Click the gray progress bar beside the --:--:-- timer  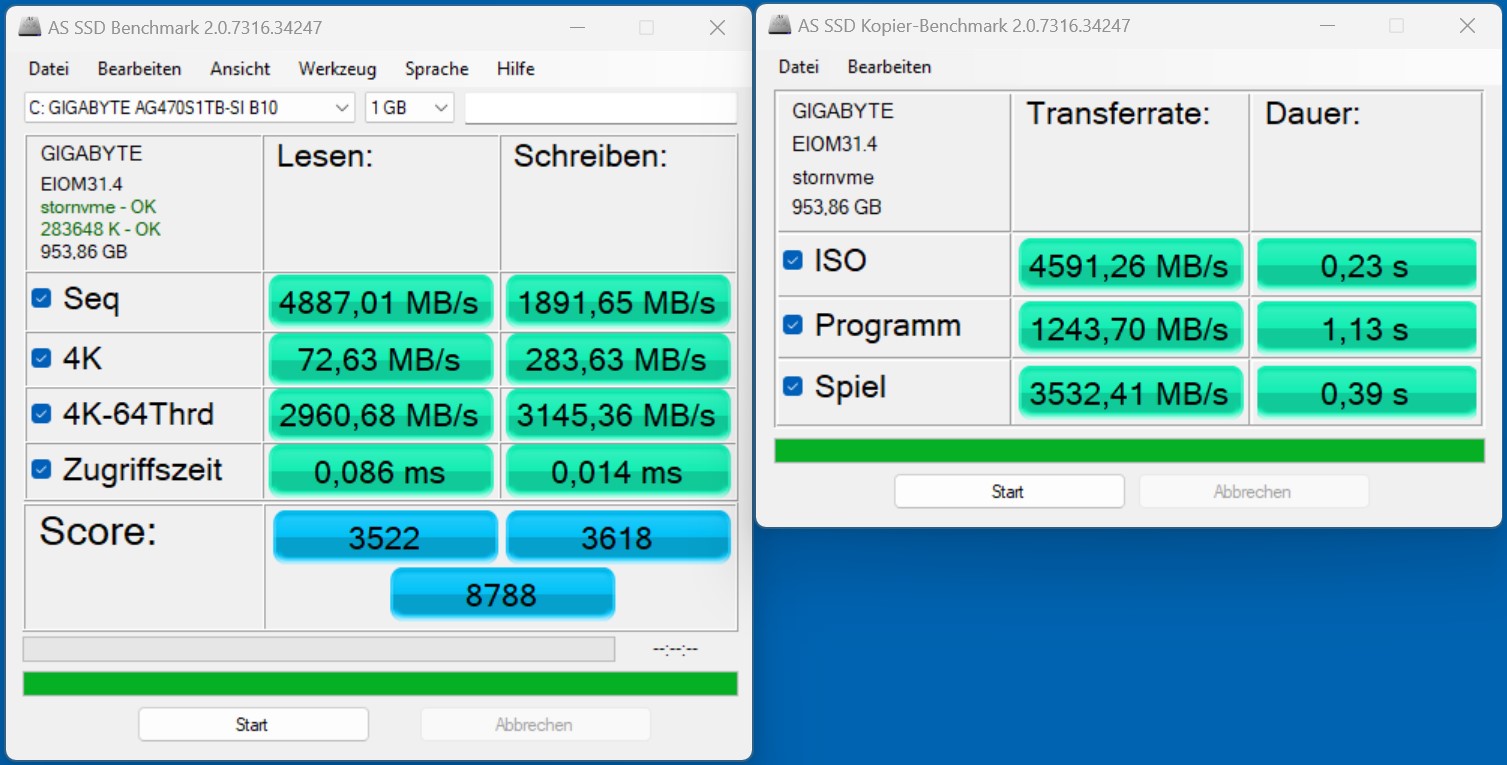point(319,649)
